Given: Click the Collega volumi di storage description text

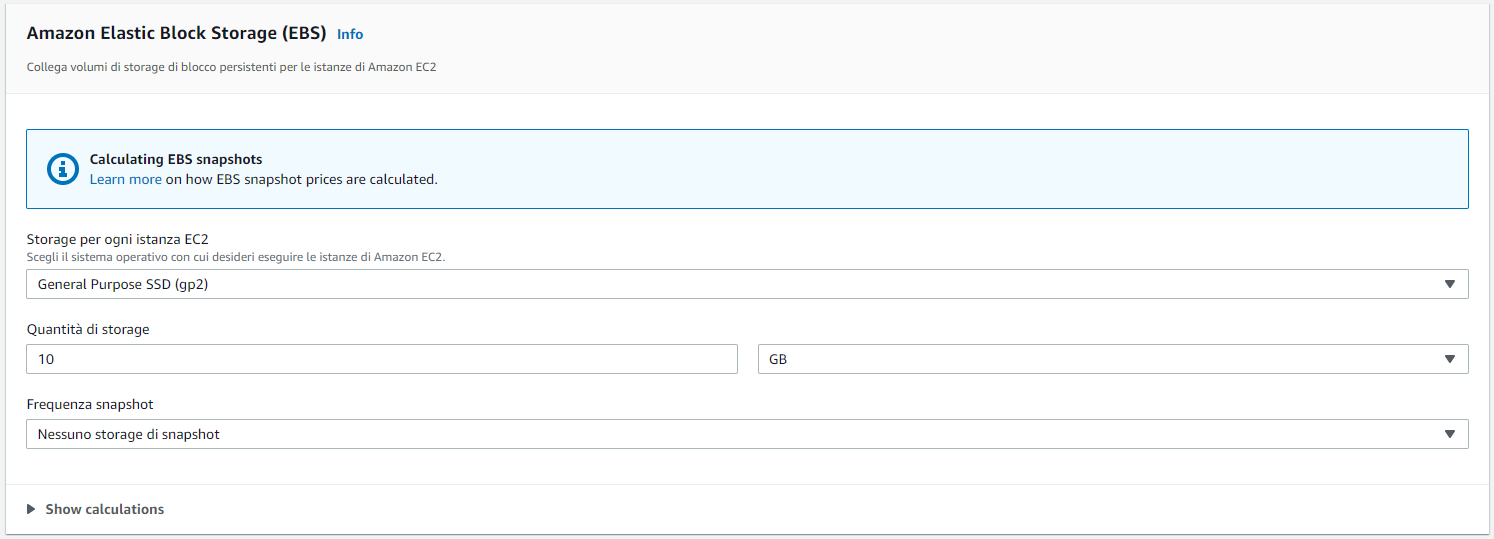Looking at the screenshot, I should [231, 67].
